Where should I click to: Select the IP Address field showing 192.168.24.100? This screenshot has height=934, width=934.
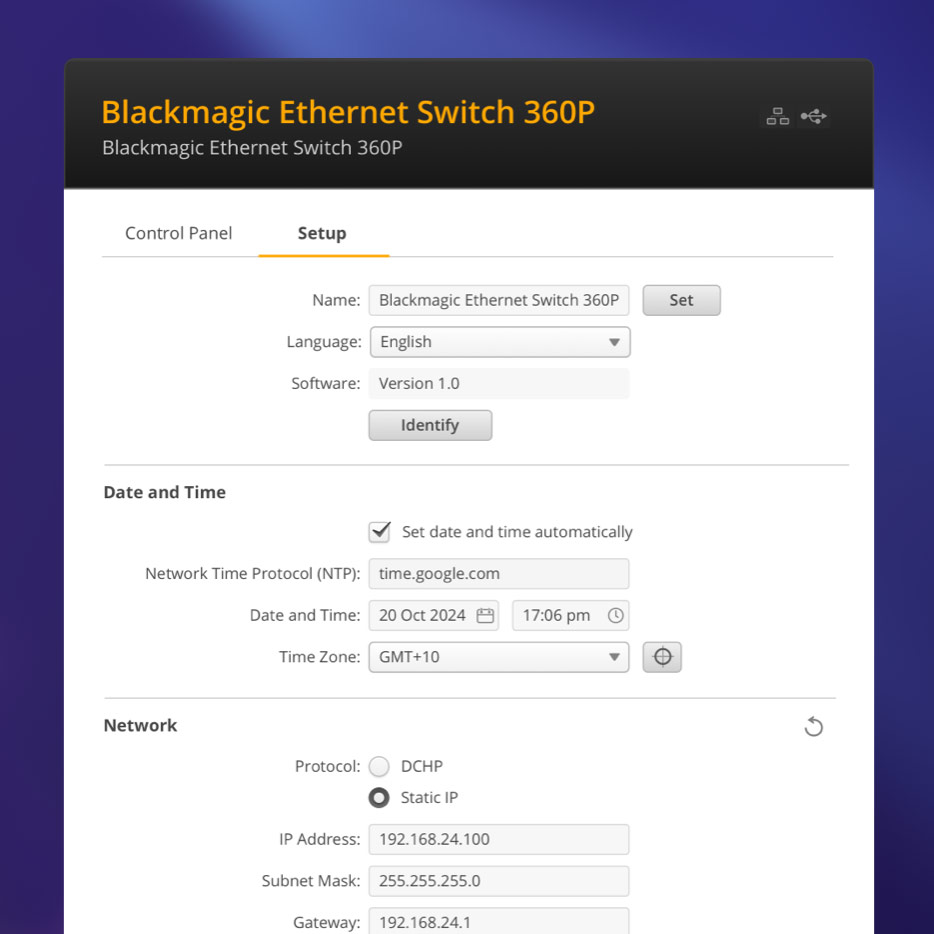(498, 839)
